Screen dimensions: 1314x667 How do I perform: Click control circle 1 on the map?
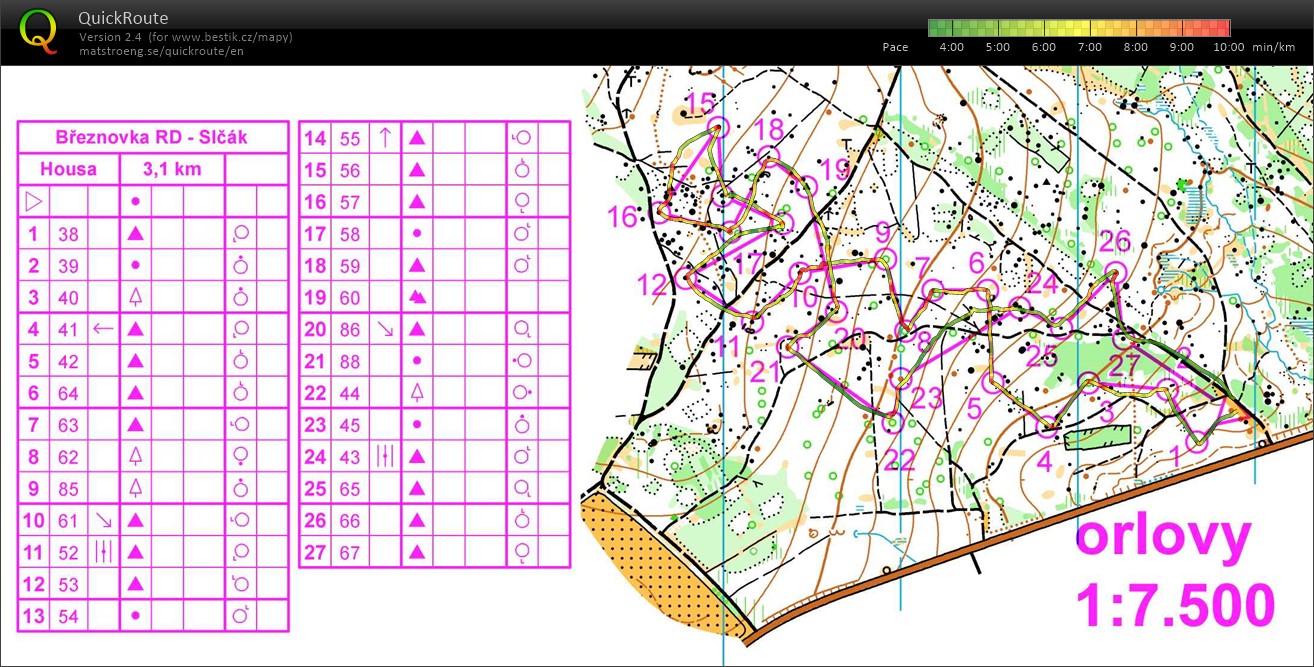point(1196,441)
